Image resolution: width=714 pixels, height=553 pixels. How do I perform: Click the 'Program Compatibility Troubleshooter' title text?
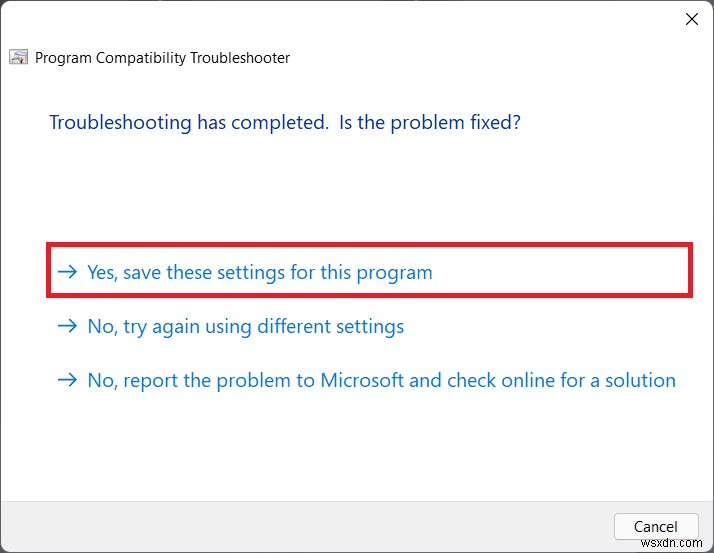click(x=162, y=58)
